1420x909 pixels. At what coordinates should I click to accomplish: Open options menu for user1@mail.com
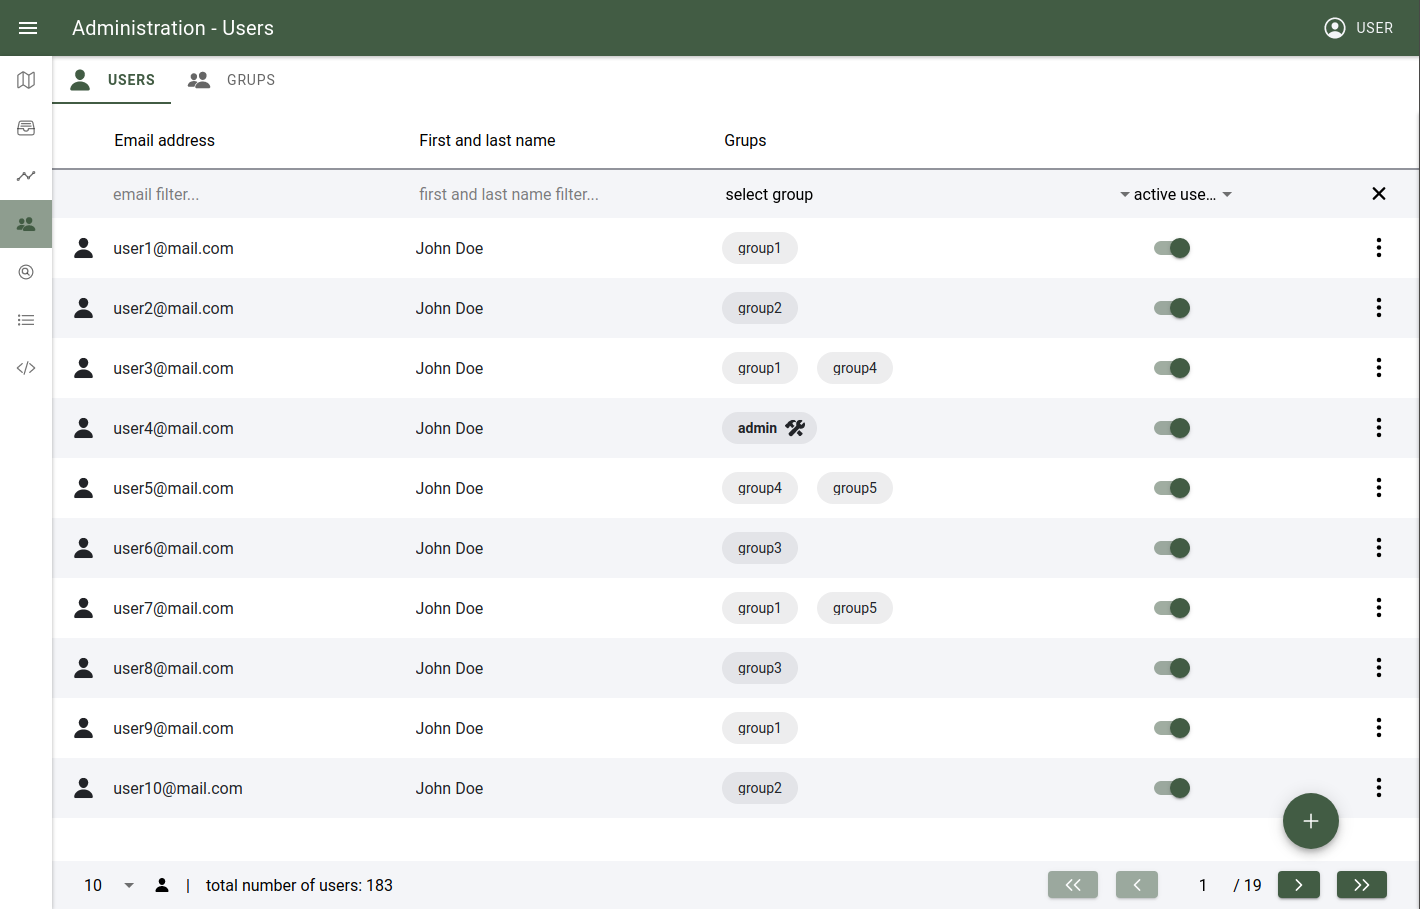click(1379, 248)
